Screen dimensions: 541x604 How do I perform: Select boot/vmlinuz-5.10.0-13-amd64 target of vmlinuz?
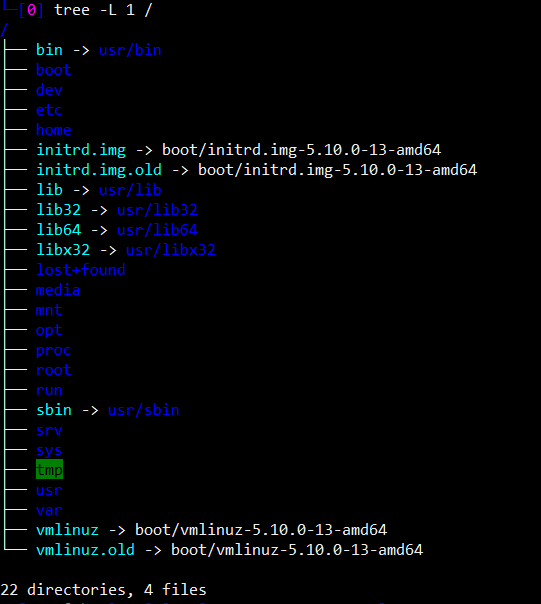point(261,530)
